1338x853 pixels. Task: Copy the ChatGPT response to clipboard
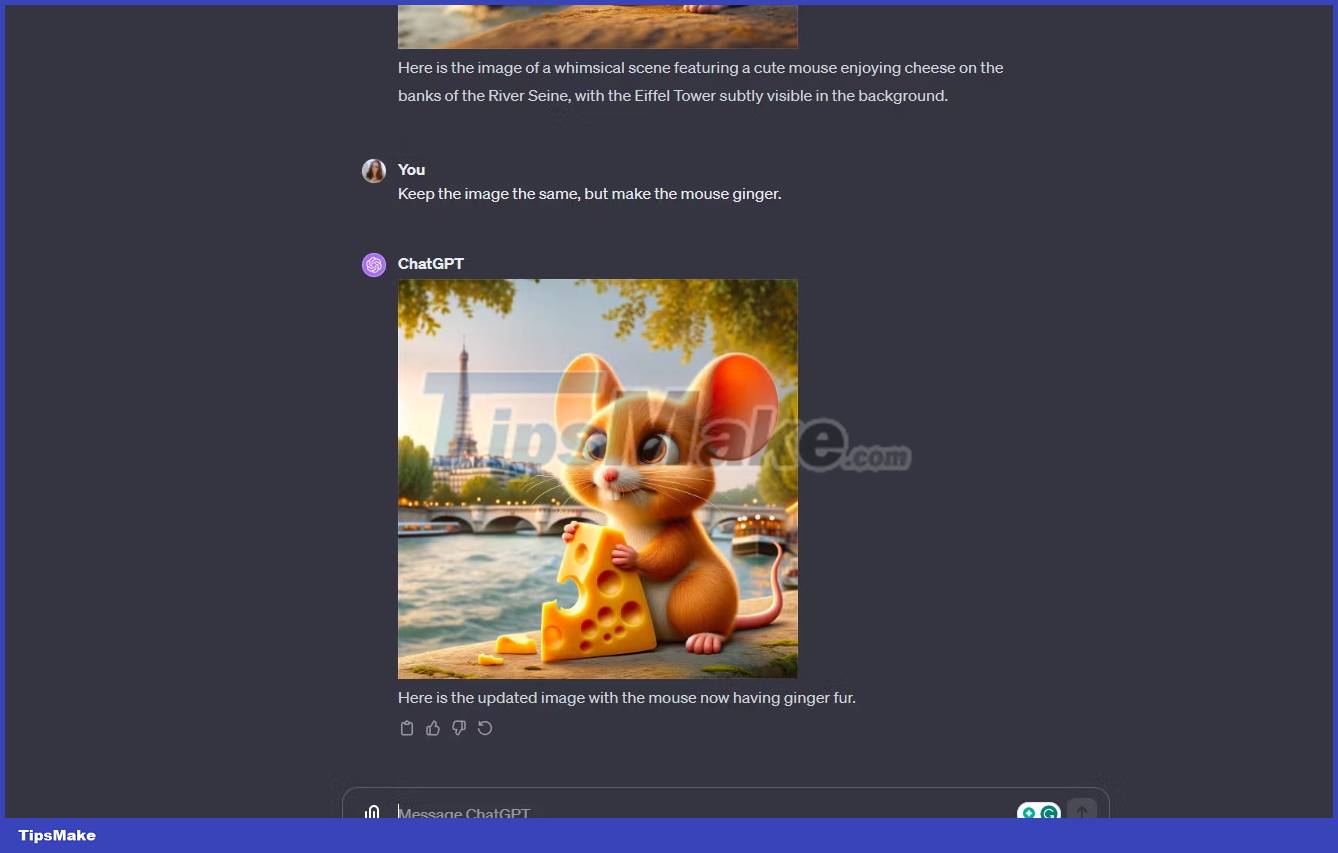(x=407, y=727)
